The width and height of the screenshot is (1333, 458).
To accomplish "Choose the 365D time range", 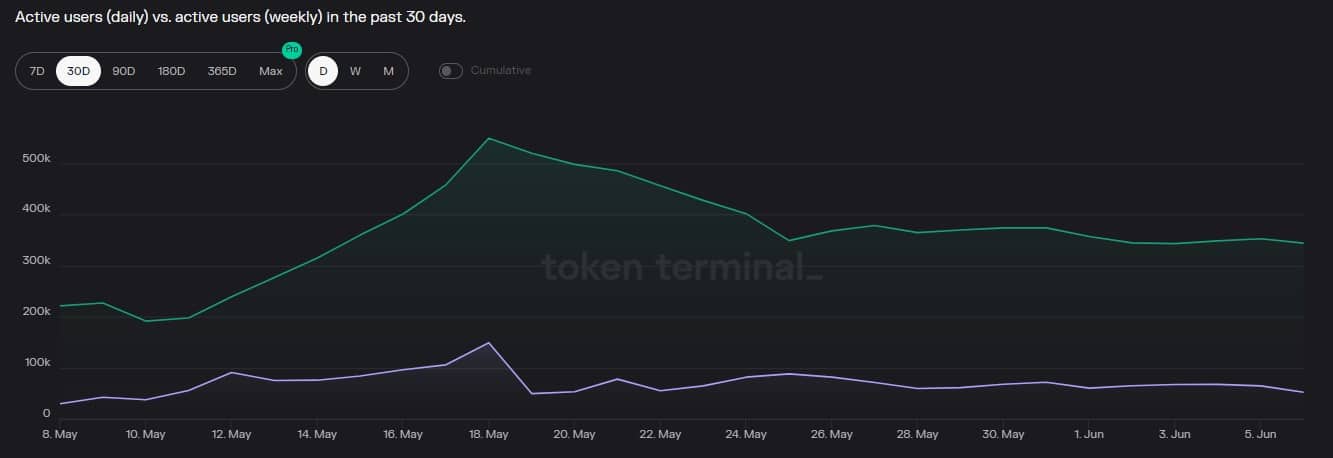I will [222, 71].
